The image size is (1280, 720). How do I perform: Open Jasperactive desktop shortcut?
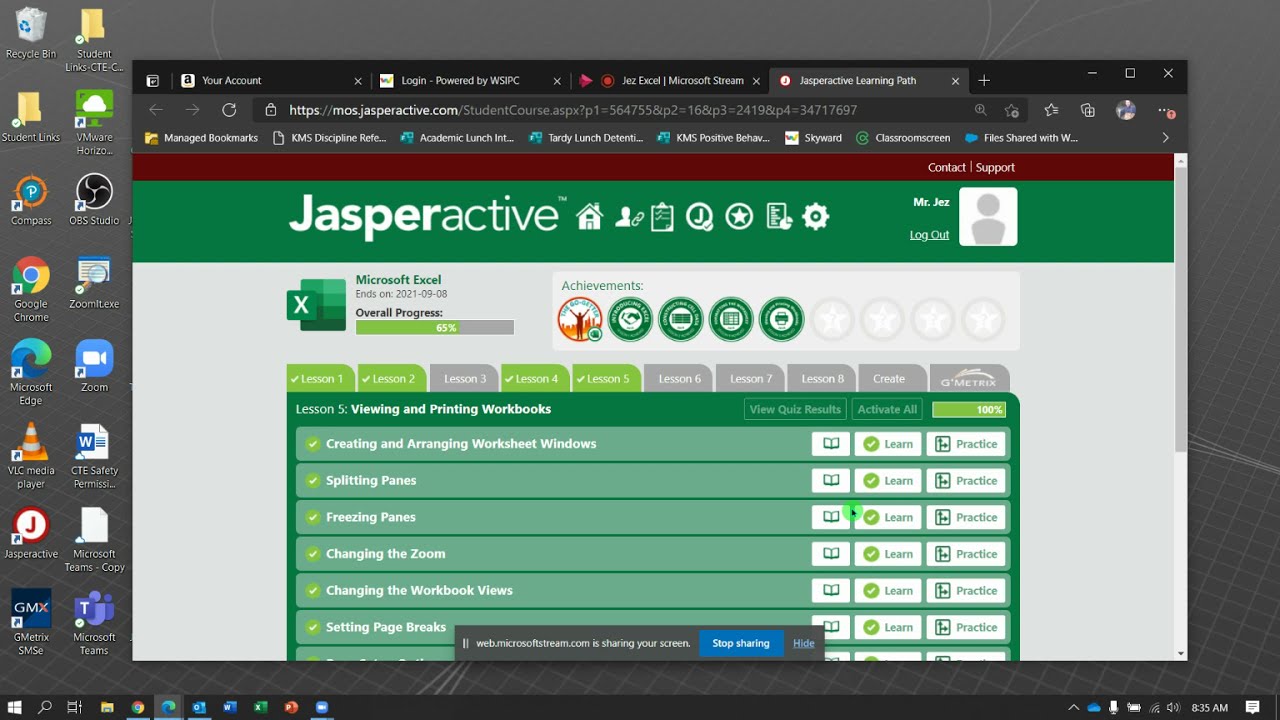(x=31, y=533)
